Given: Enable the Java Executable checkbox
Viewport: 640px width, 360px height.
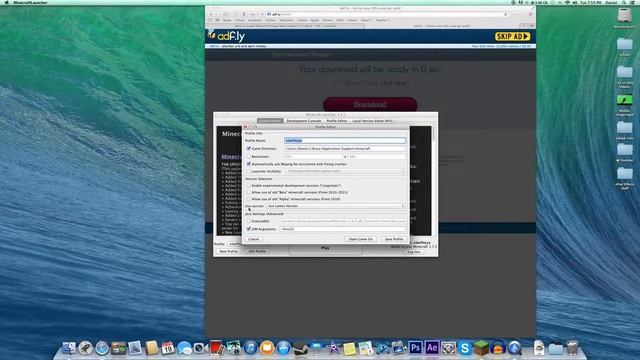Looking at the screenshot, I should (249, 221).
